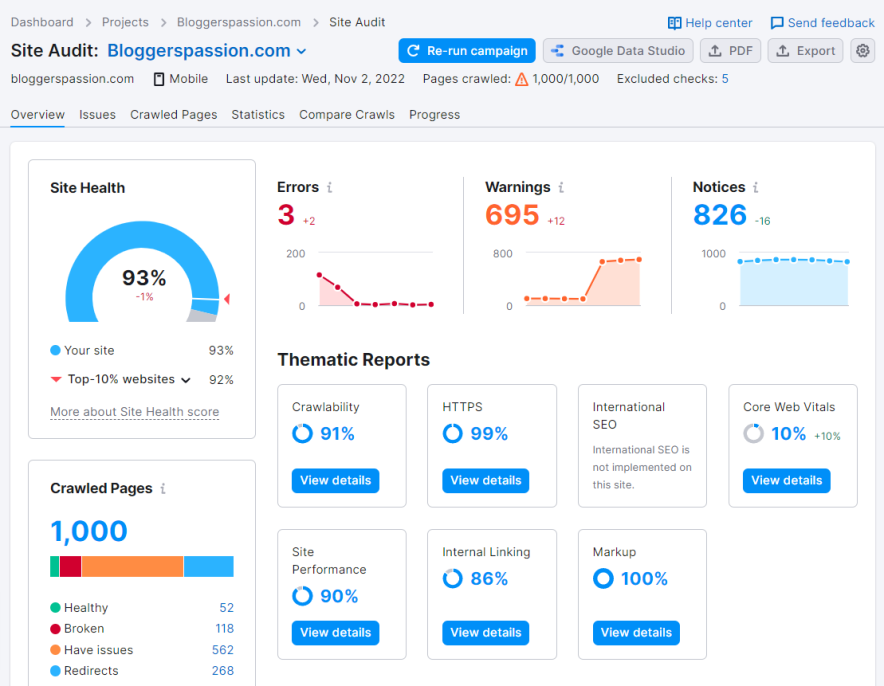Click the Healthy pages count 52

click(x=227, y=608)
